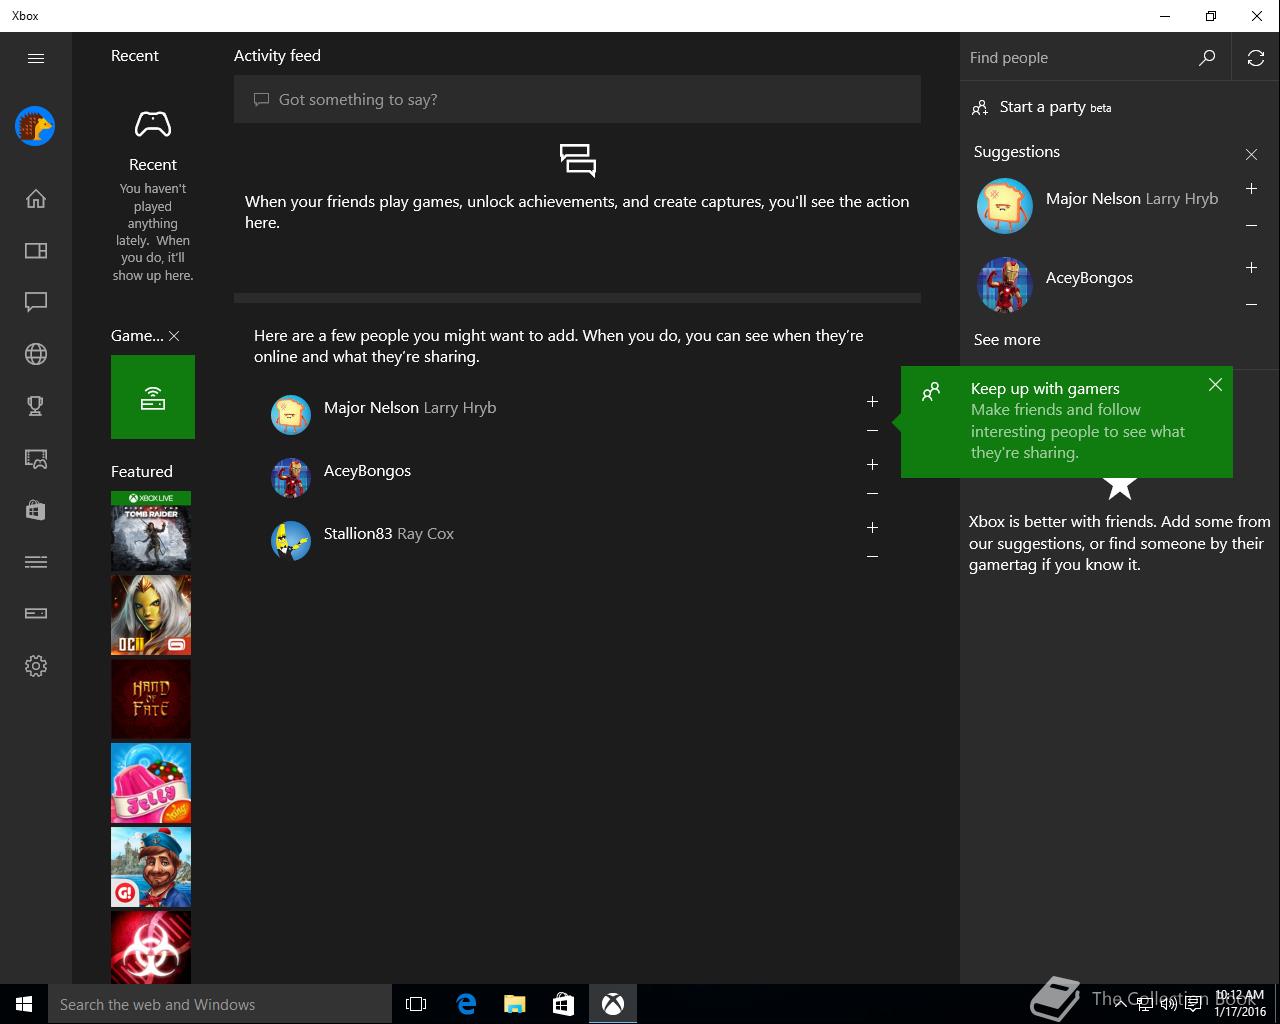Remove Stallion83 suggestion in feed

pos(872,556)
